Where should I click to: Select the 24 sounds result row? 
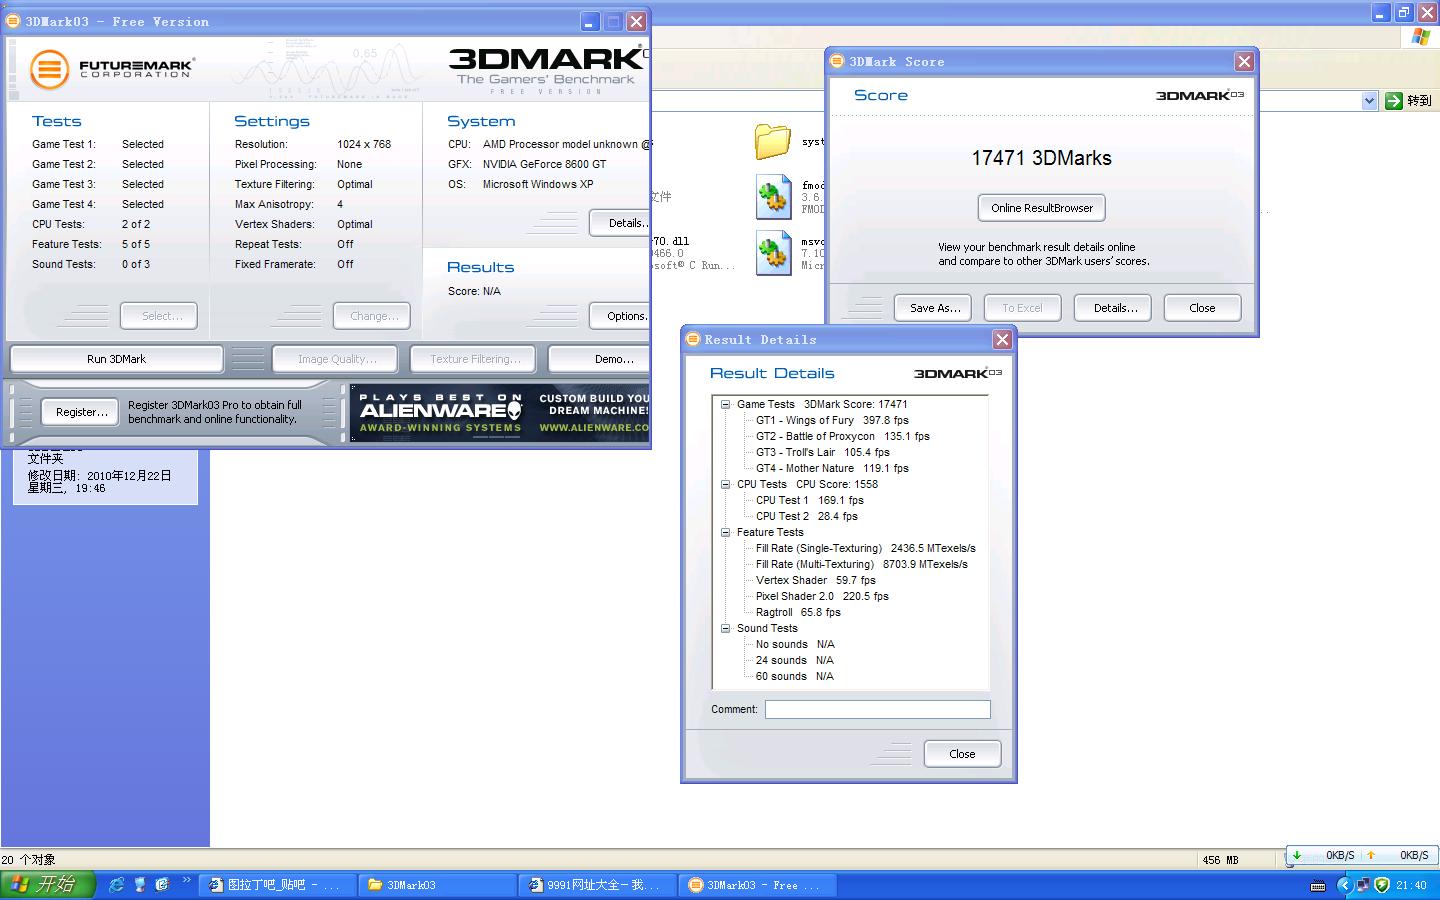(x=795, y=660)
